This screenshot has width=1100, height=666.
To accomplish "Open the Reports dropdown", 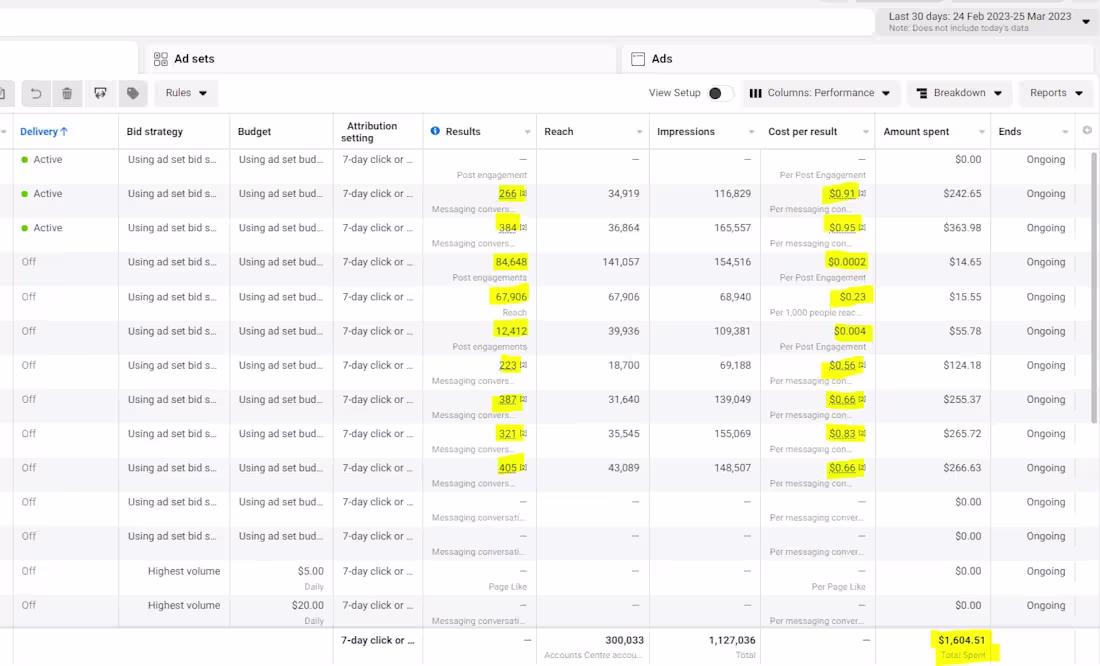I will click(x=1056, y=93).
